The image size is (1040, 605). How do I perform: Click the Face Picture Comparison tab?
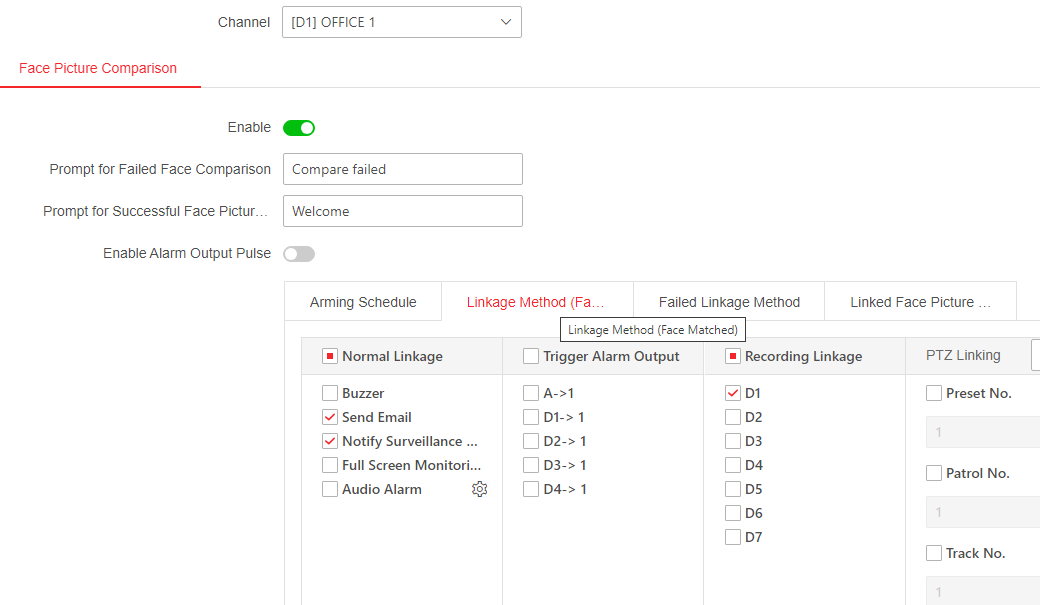pos(98,69)
